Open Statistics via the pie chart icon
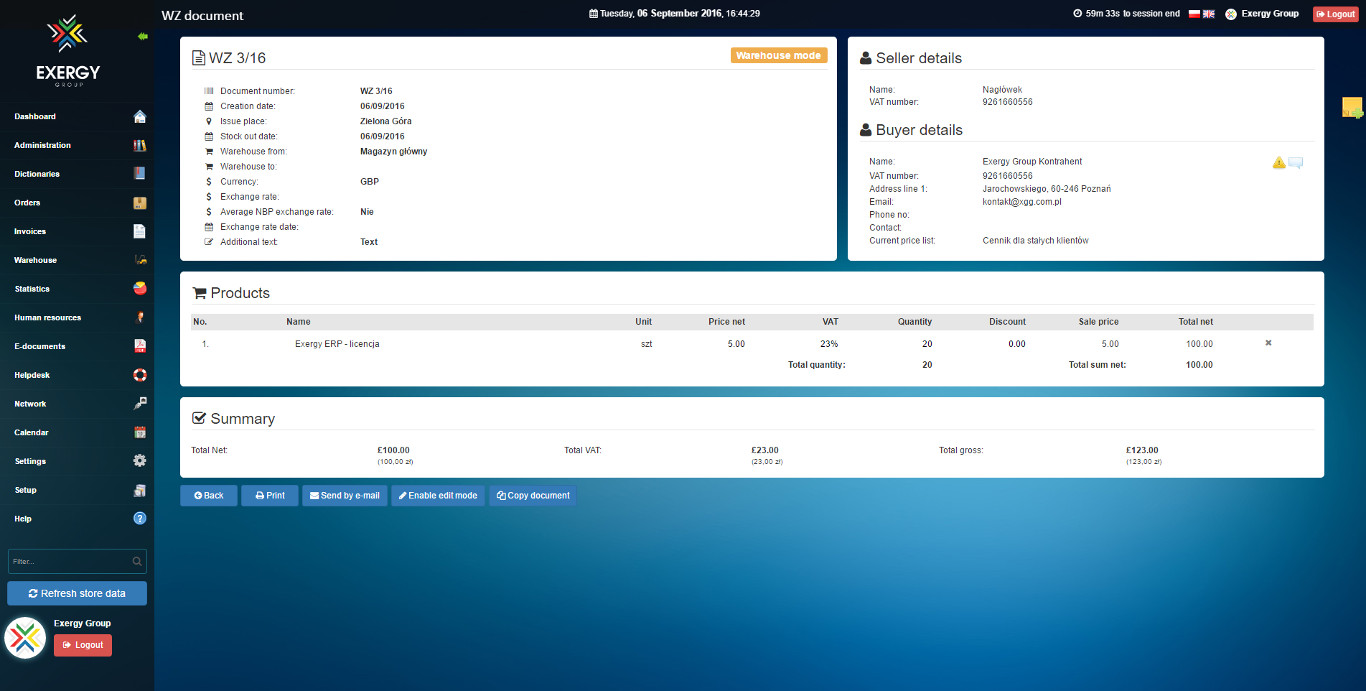Image resolution: width=1366 pixels, height=691 pixels. 140,289
